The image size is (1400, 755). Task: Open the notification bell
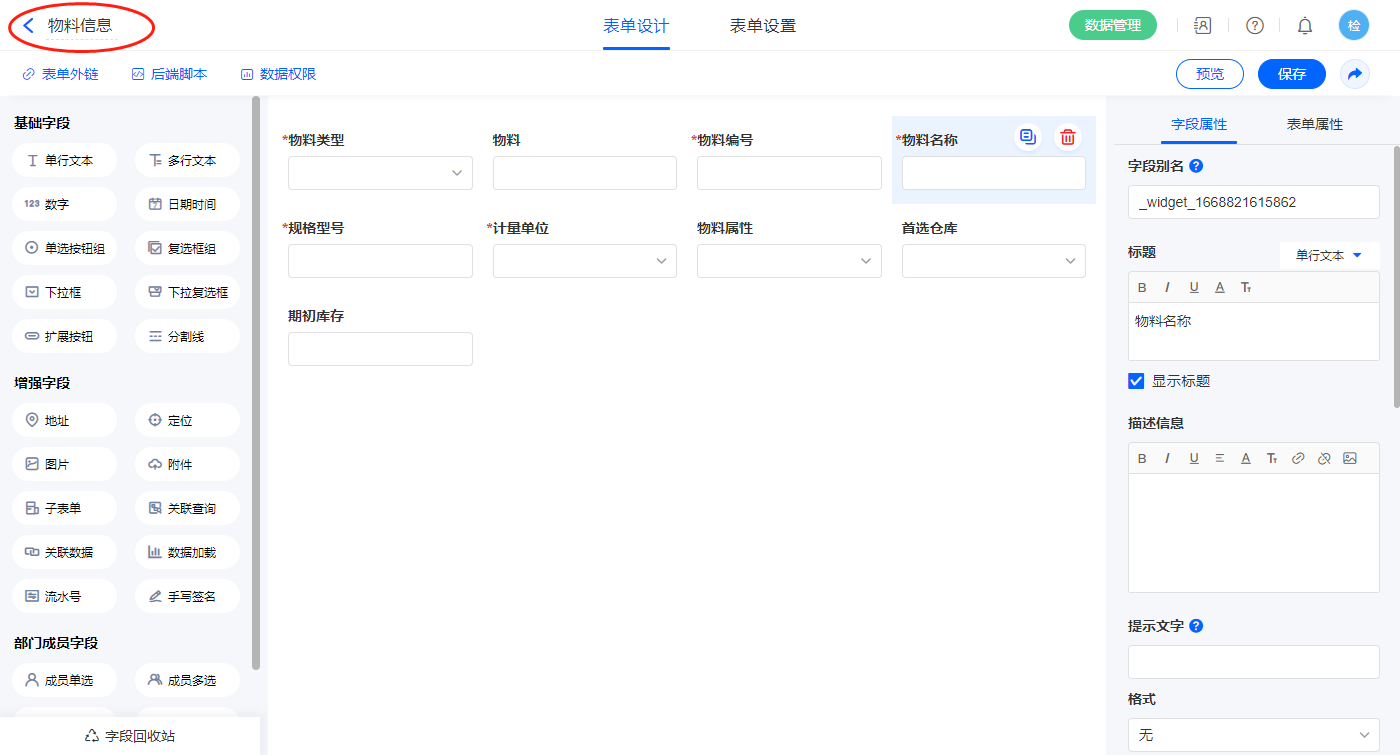tap(1305, 26)
